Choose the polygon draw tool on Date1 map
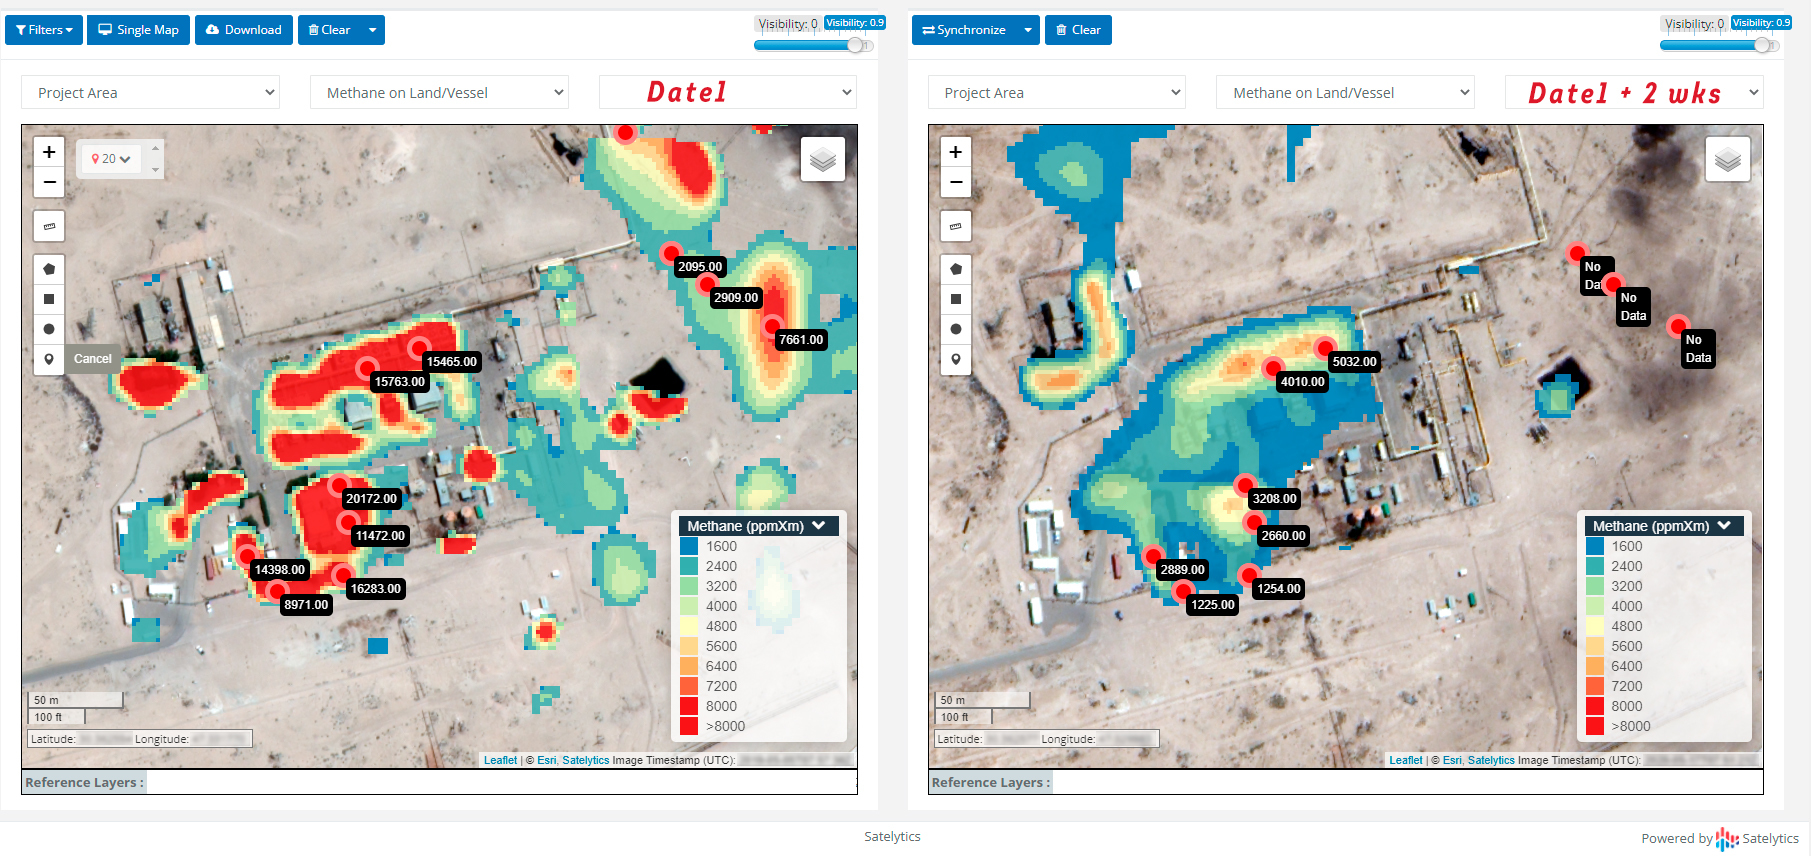1811x856 pixels. pos(49,269)
